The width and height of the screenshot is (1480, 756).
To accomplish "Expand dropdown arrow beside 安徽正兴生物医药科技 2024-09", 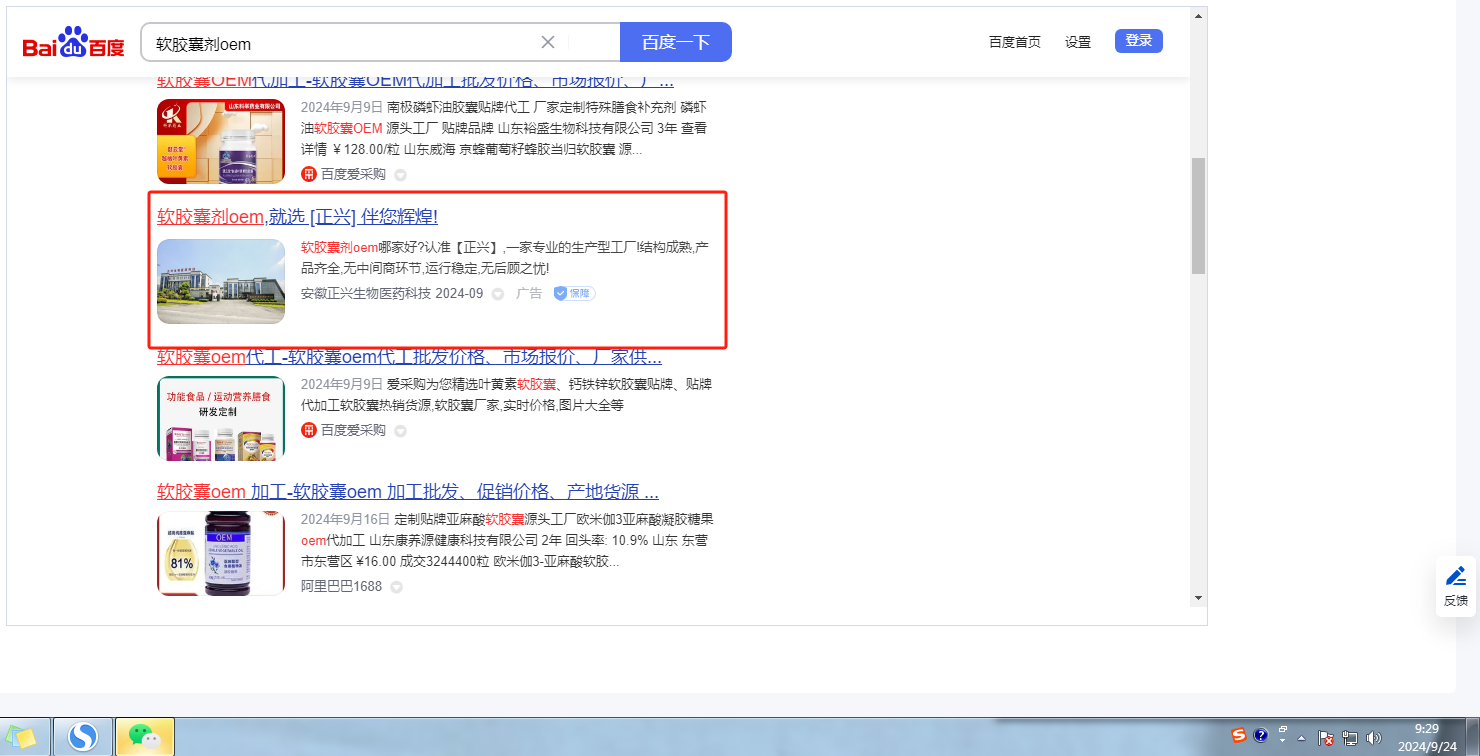I will pyautogui.click(x=498, y=294).
